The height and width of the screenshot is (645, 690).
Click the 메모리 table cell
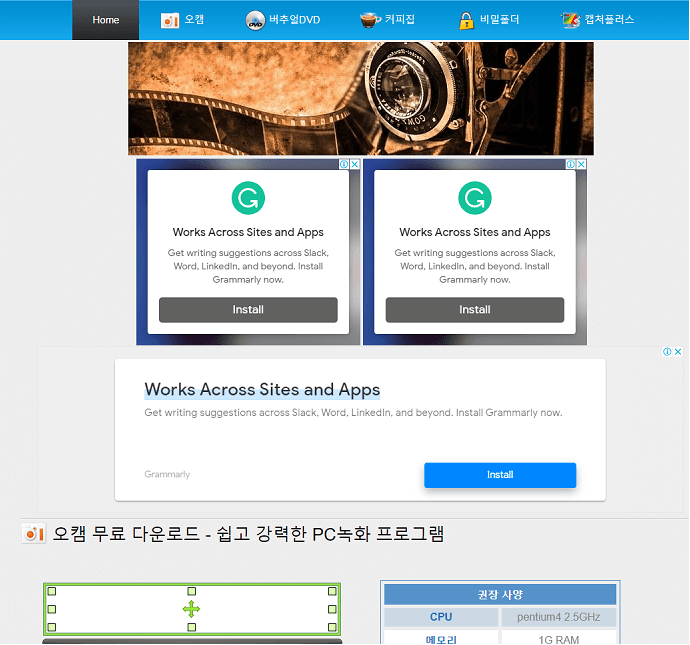(x=441, y=638)
